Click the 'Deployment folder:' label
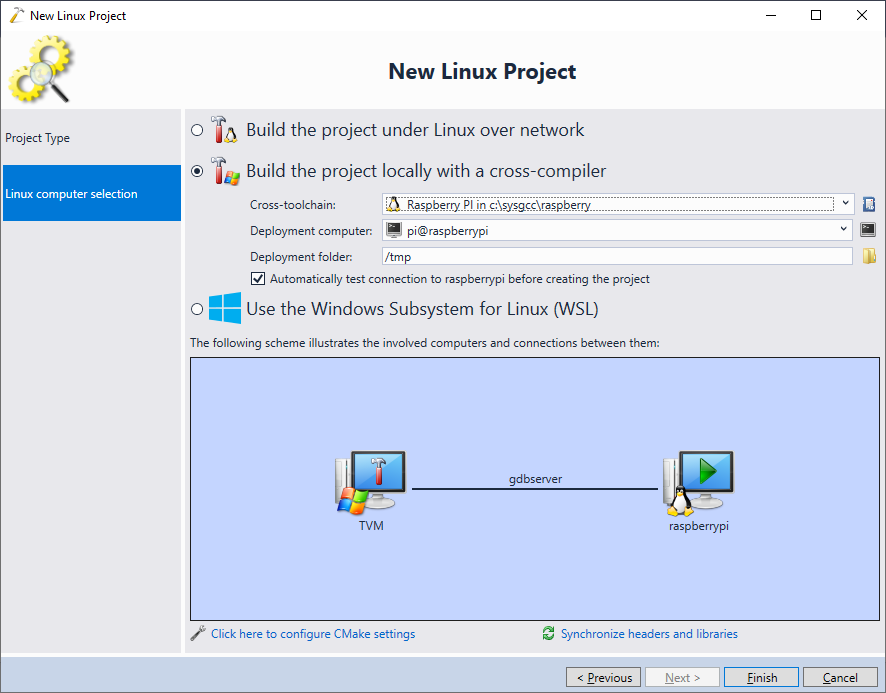Viewport: 886px width, 693px height. coord(301,257)
